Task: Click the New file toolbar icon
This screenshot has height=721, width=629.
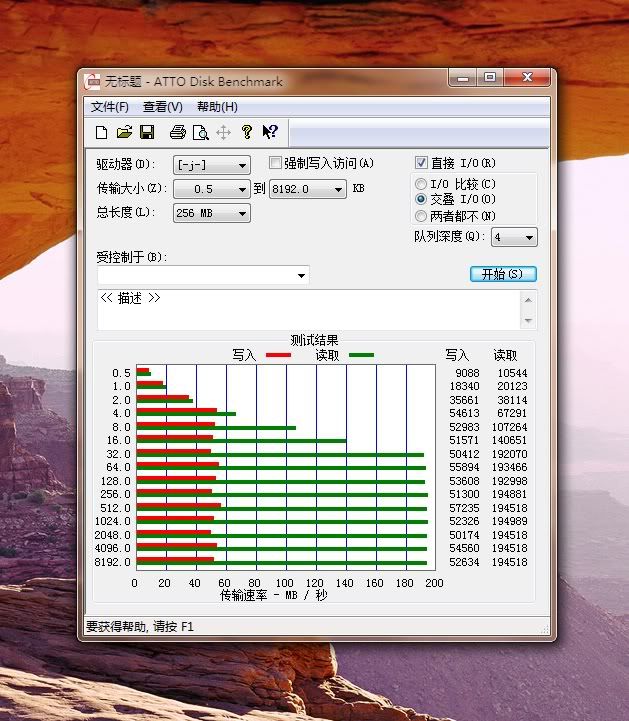Action: click(101, 132)
